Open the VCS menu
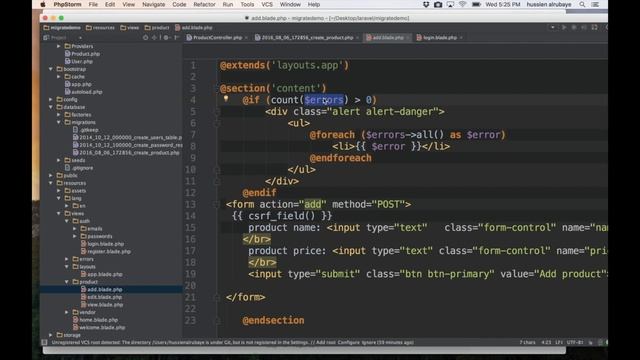The height and width of the screenshot is (360, 640). pos(267,4)
